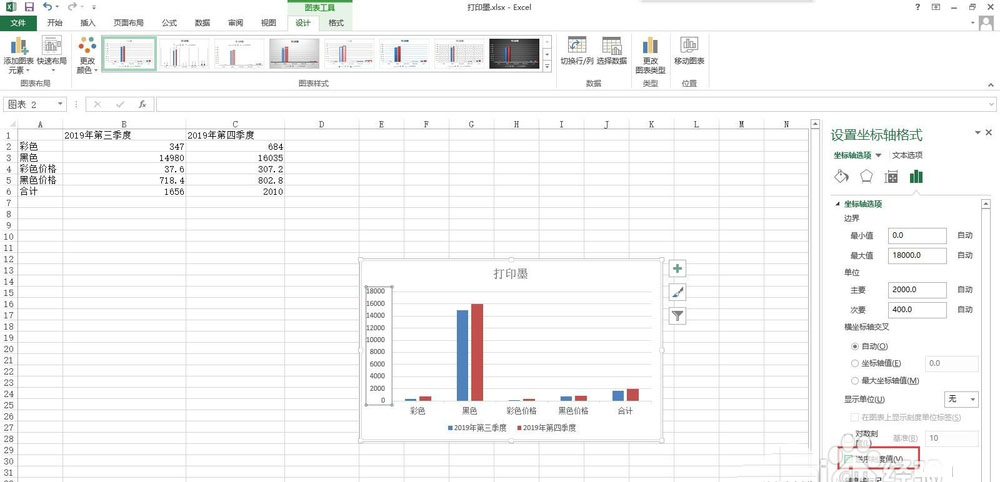
Task: Select Maximum axis value (最大坐标轴值) radio
Action: pos(854,380)
